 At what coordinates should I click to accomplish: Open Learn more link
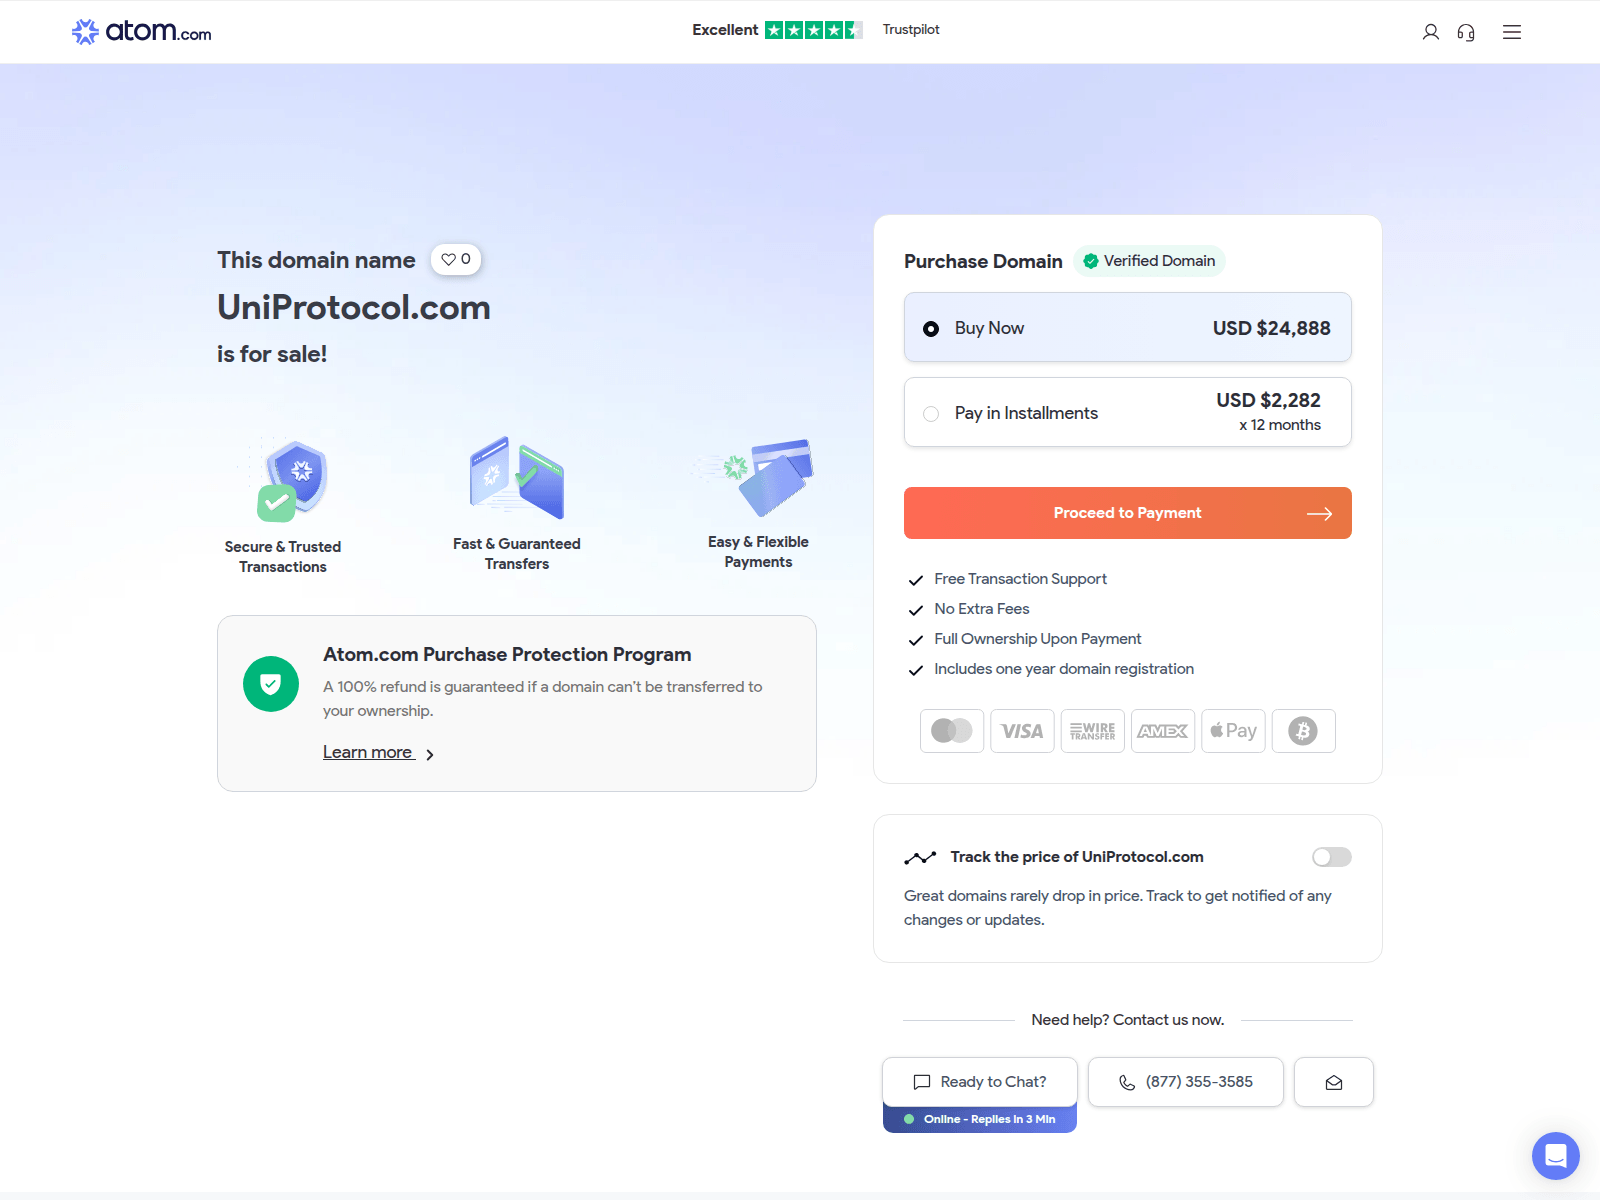[367, 753]
